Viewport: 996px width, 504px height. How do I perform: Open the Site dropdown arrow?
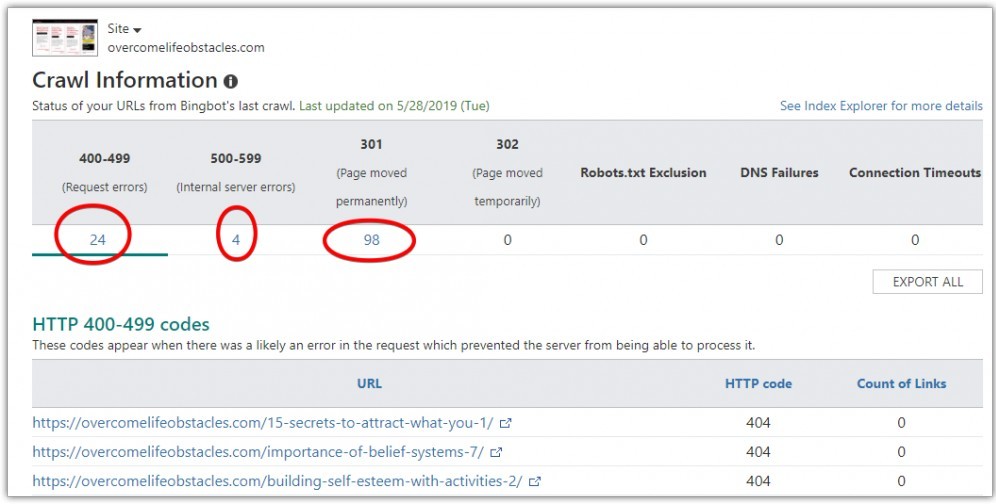(138, 31)
